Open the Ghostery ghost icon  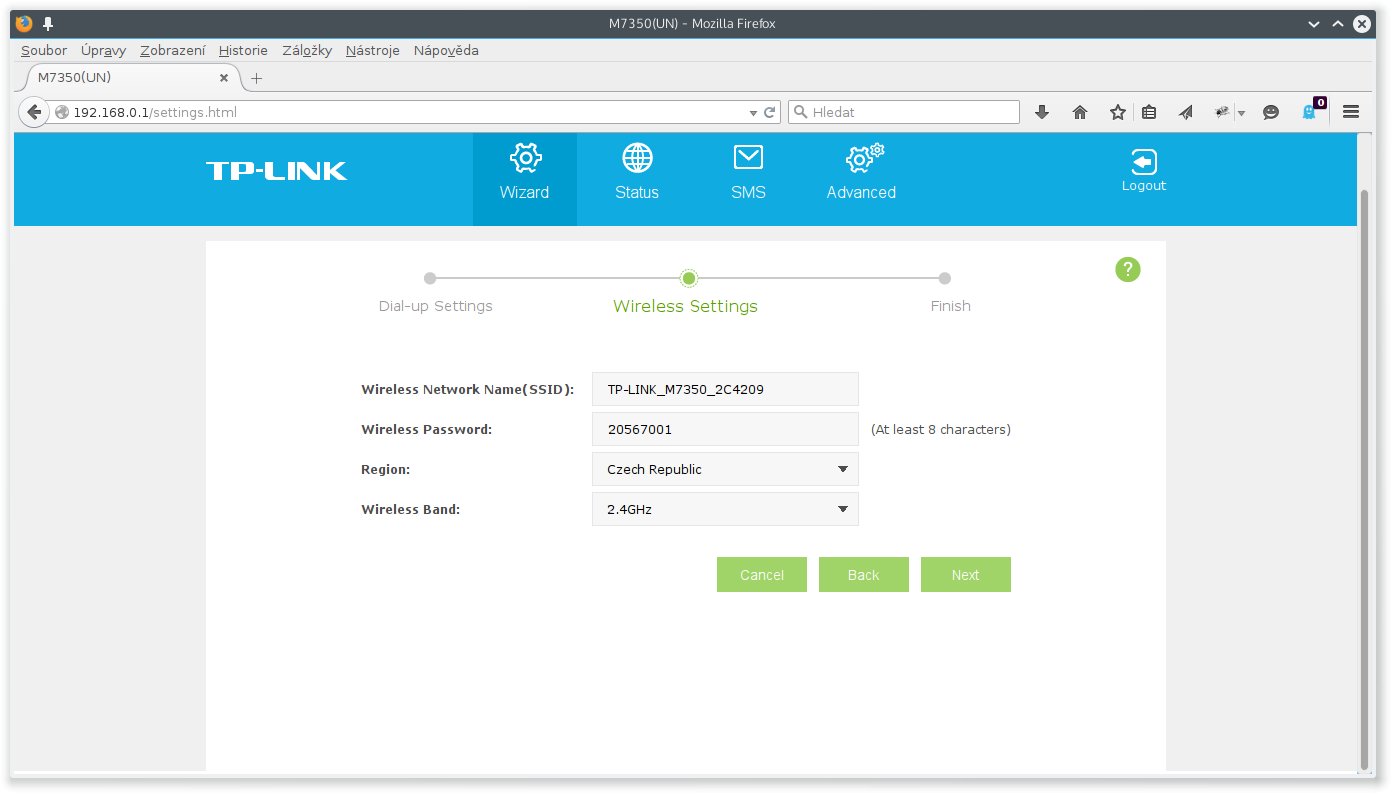pyautogui.click(x=1310, y=112)
